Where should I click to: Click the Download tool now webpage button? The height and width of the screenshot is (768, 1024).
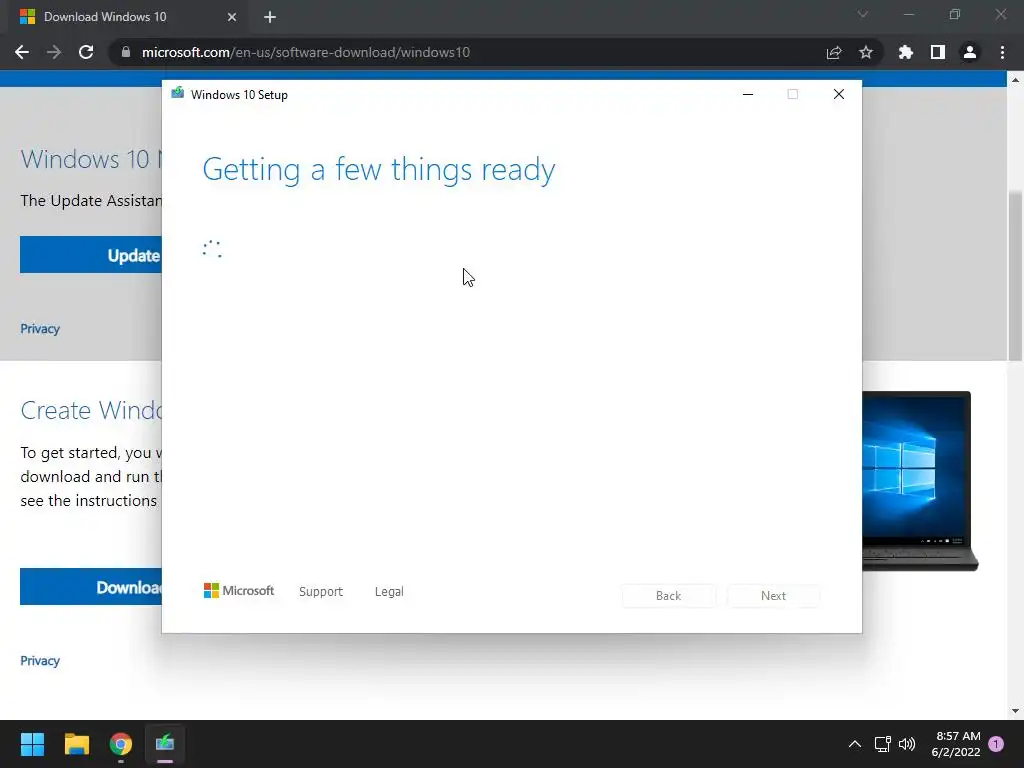(91, 586)
